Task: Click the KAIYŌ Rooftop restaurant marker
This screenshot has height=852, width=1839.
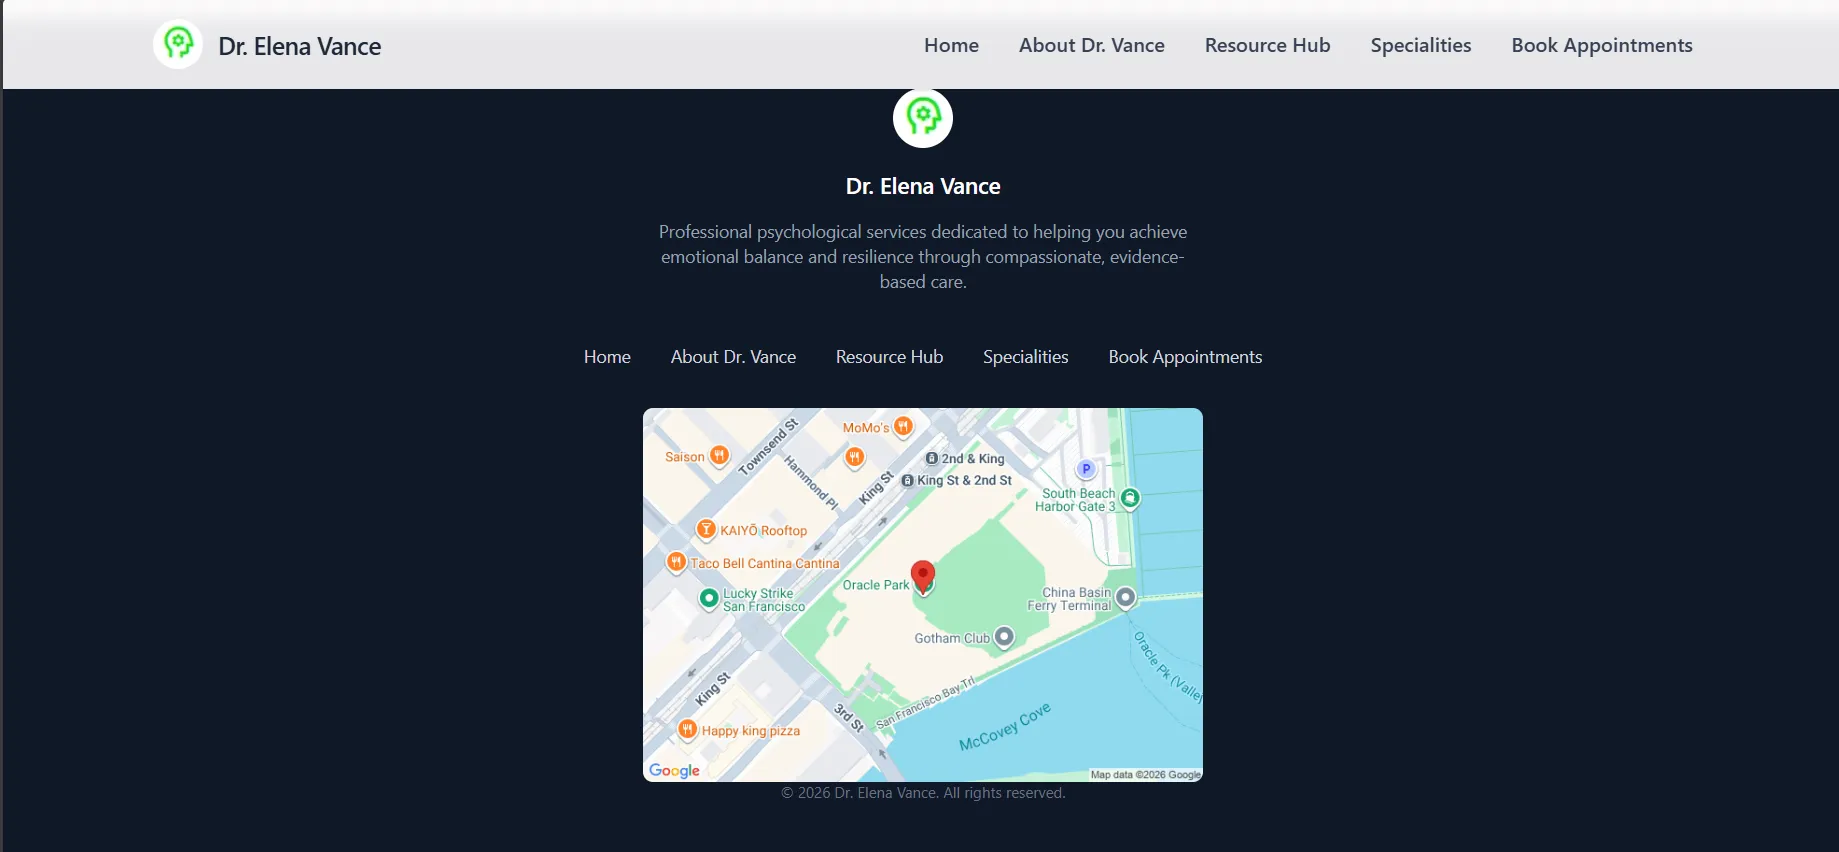Action: click(x=706, y=530)
